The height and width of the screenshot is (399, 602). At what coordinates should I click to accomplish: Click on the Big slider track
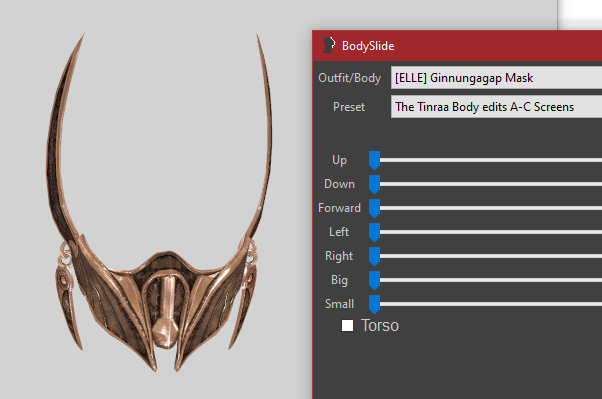point(491,280)
